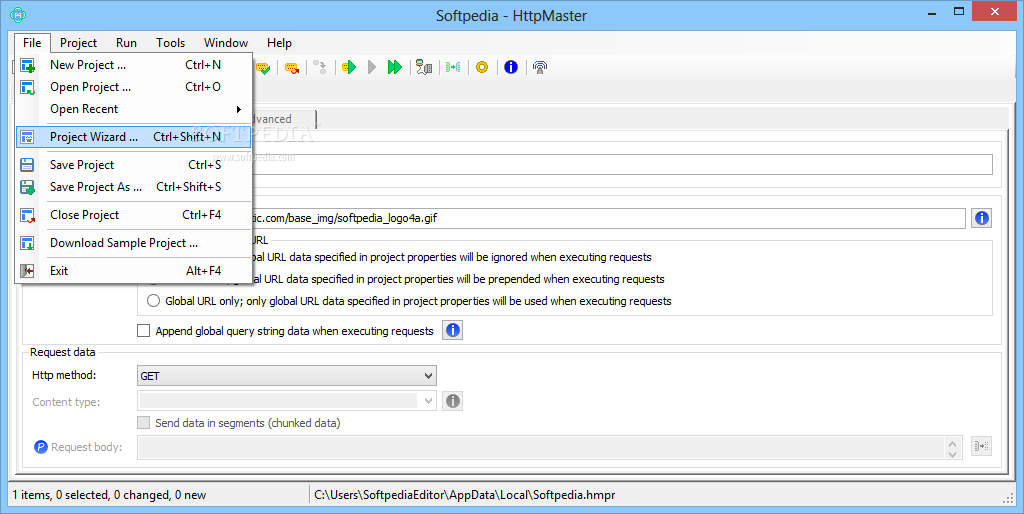The image size is (1024, 514).
Task: Click the info icon next to append query string
Action: tap(453, 330)
